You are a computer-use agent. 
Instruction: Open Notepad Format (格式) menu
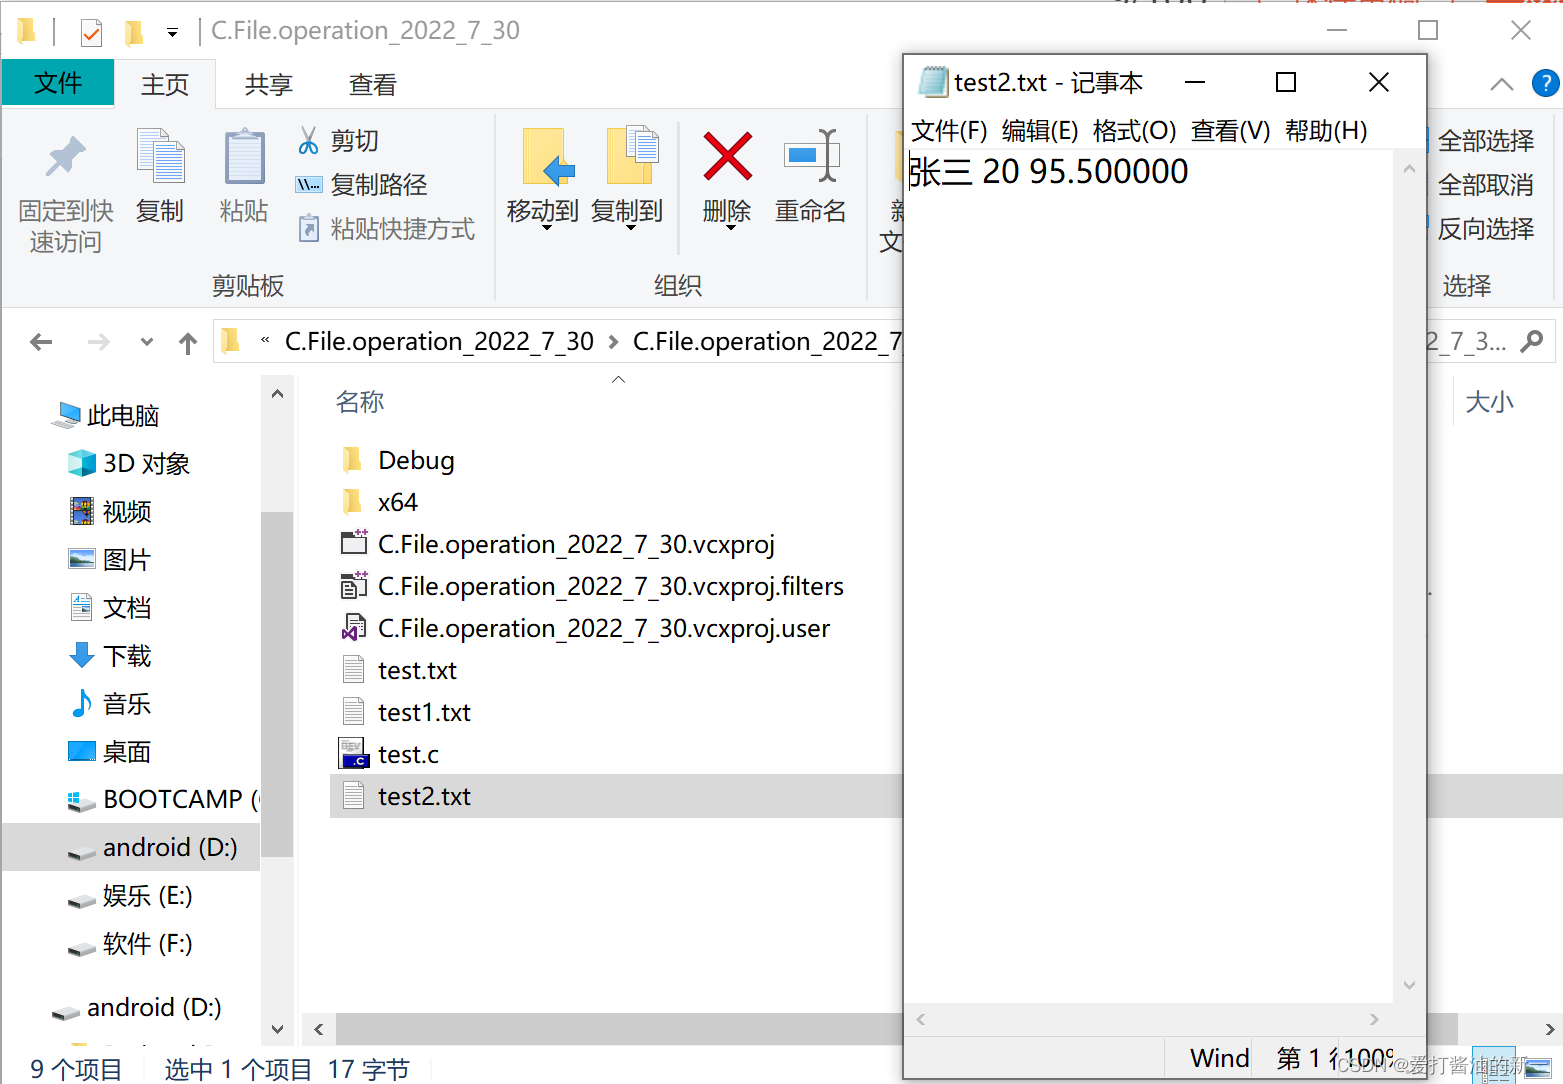(1134, 131)
